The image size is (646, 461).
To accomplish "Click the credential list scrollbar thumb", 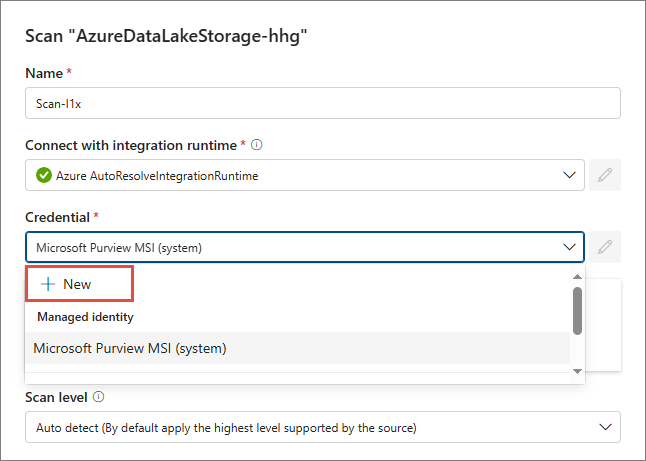I will [577, 311].
